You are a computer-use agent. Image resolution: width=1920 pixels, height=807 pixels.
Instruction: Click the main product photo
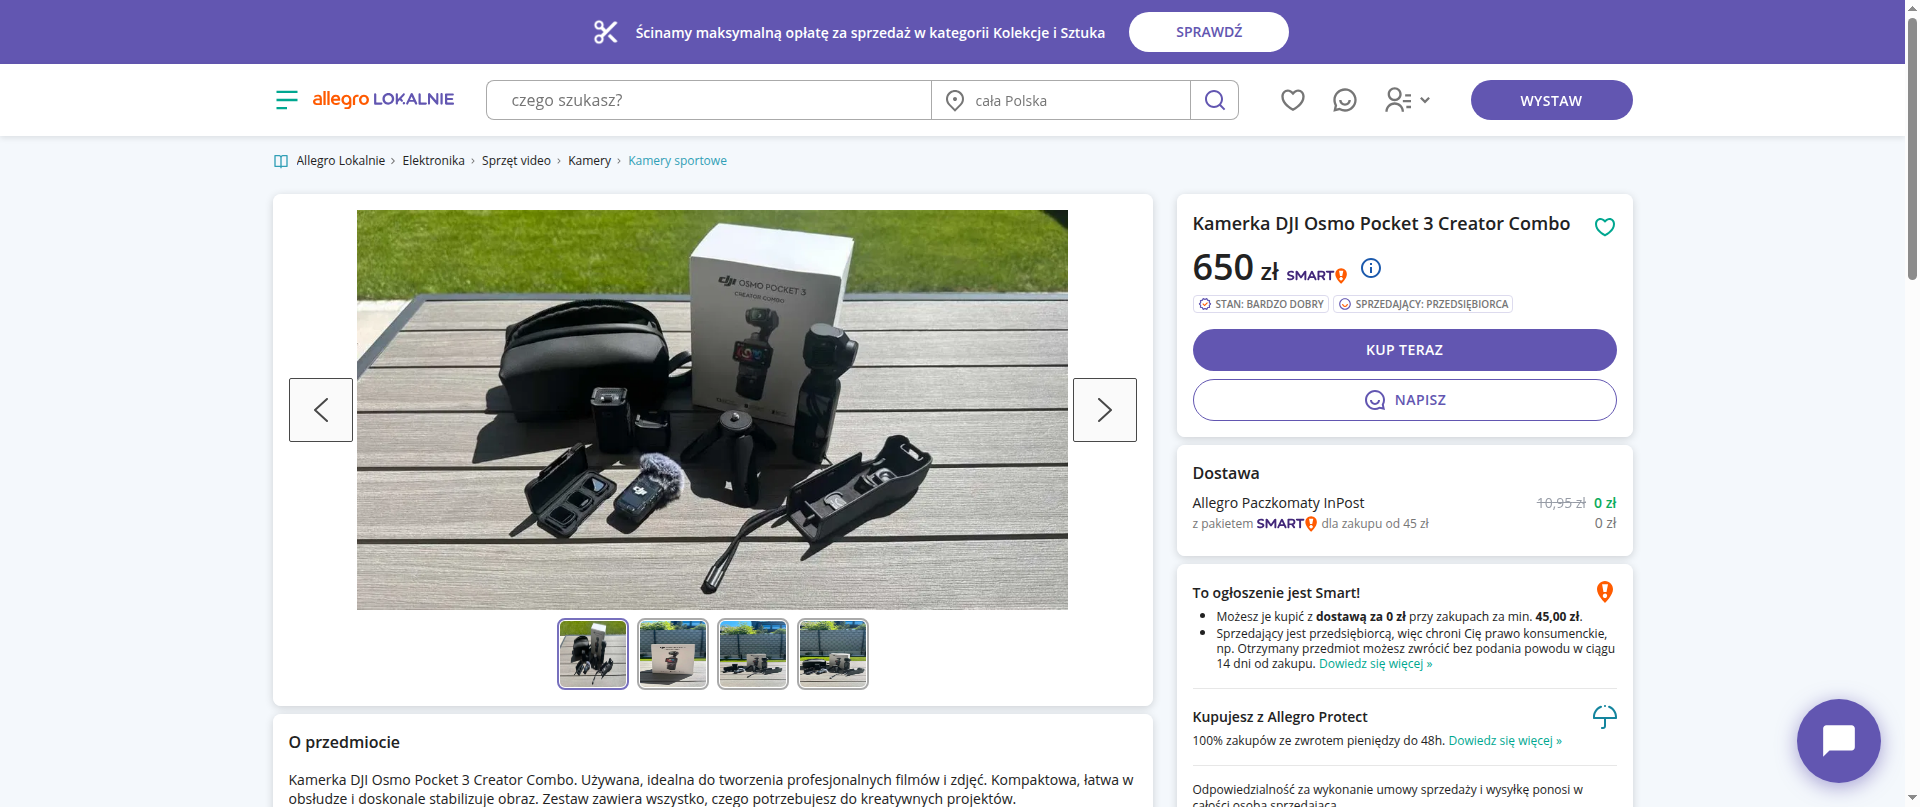coord(712,410)
